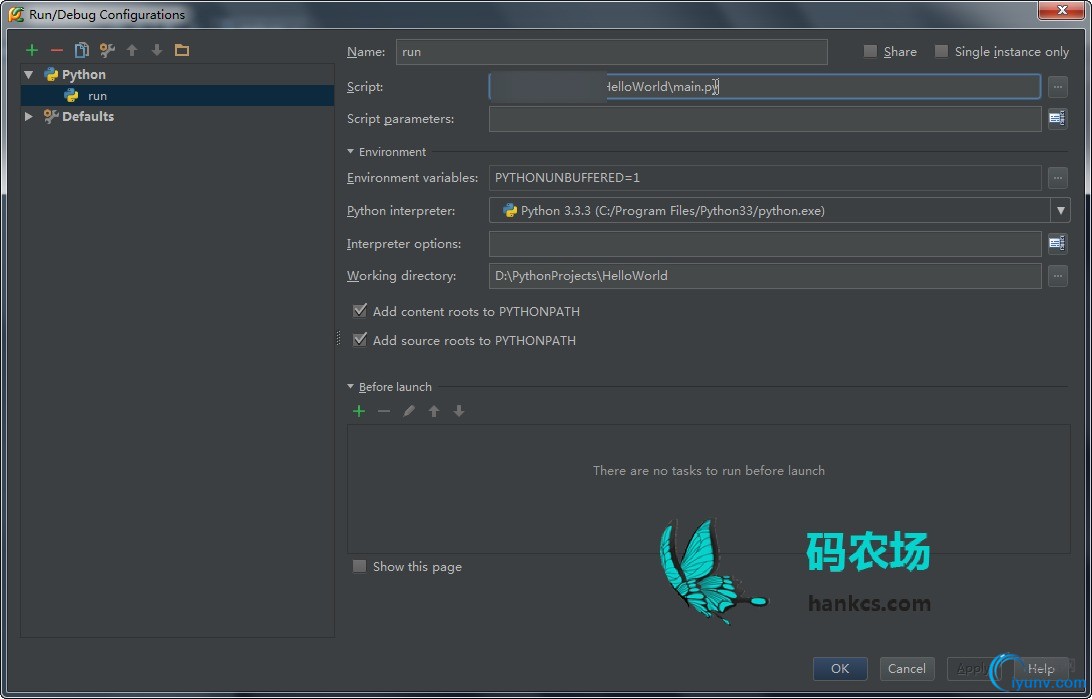Click into the Script path field
The height and width of the screenshot is (699, 1092).
765,87
